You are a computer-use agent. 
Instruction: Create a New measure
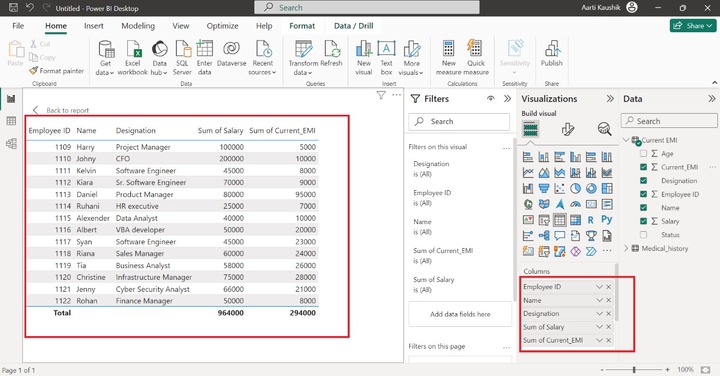click(x=449, y=58)
